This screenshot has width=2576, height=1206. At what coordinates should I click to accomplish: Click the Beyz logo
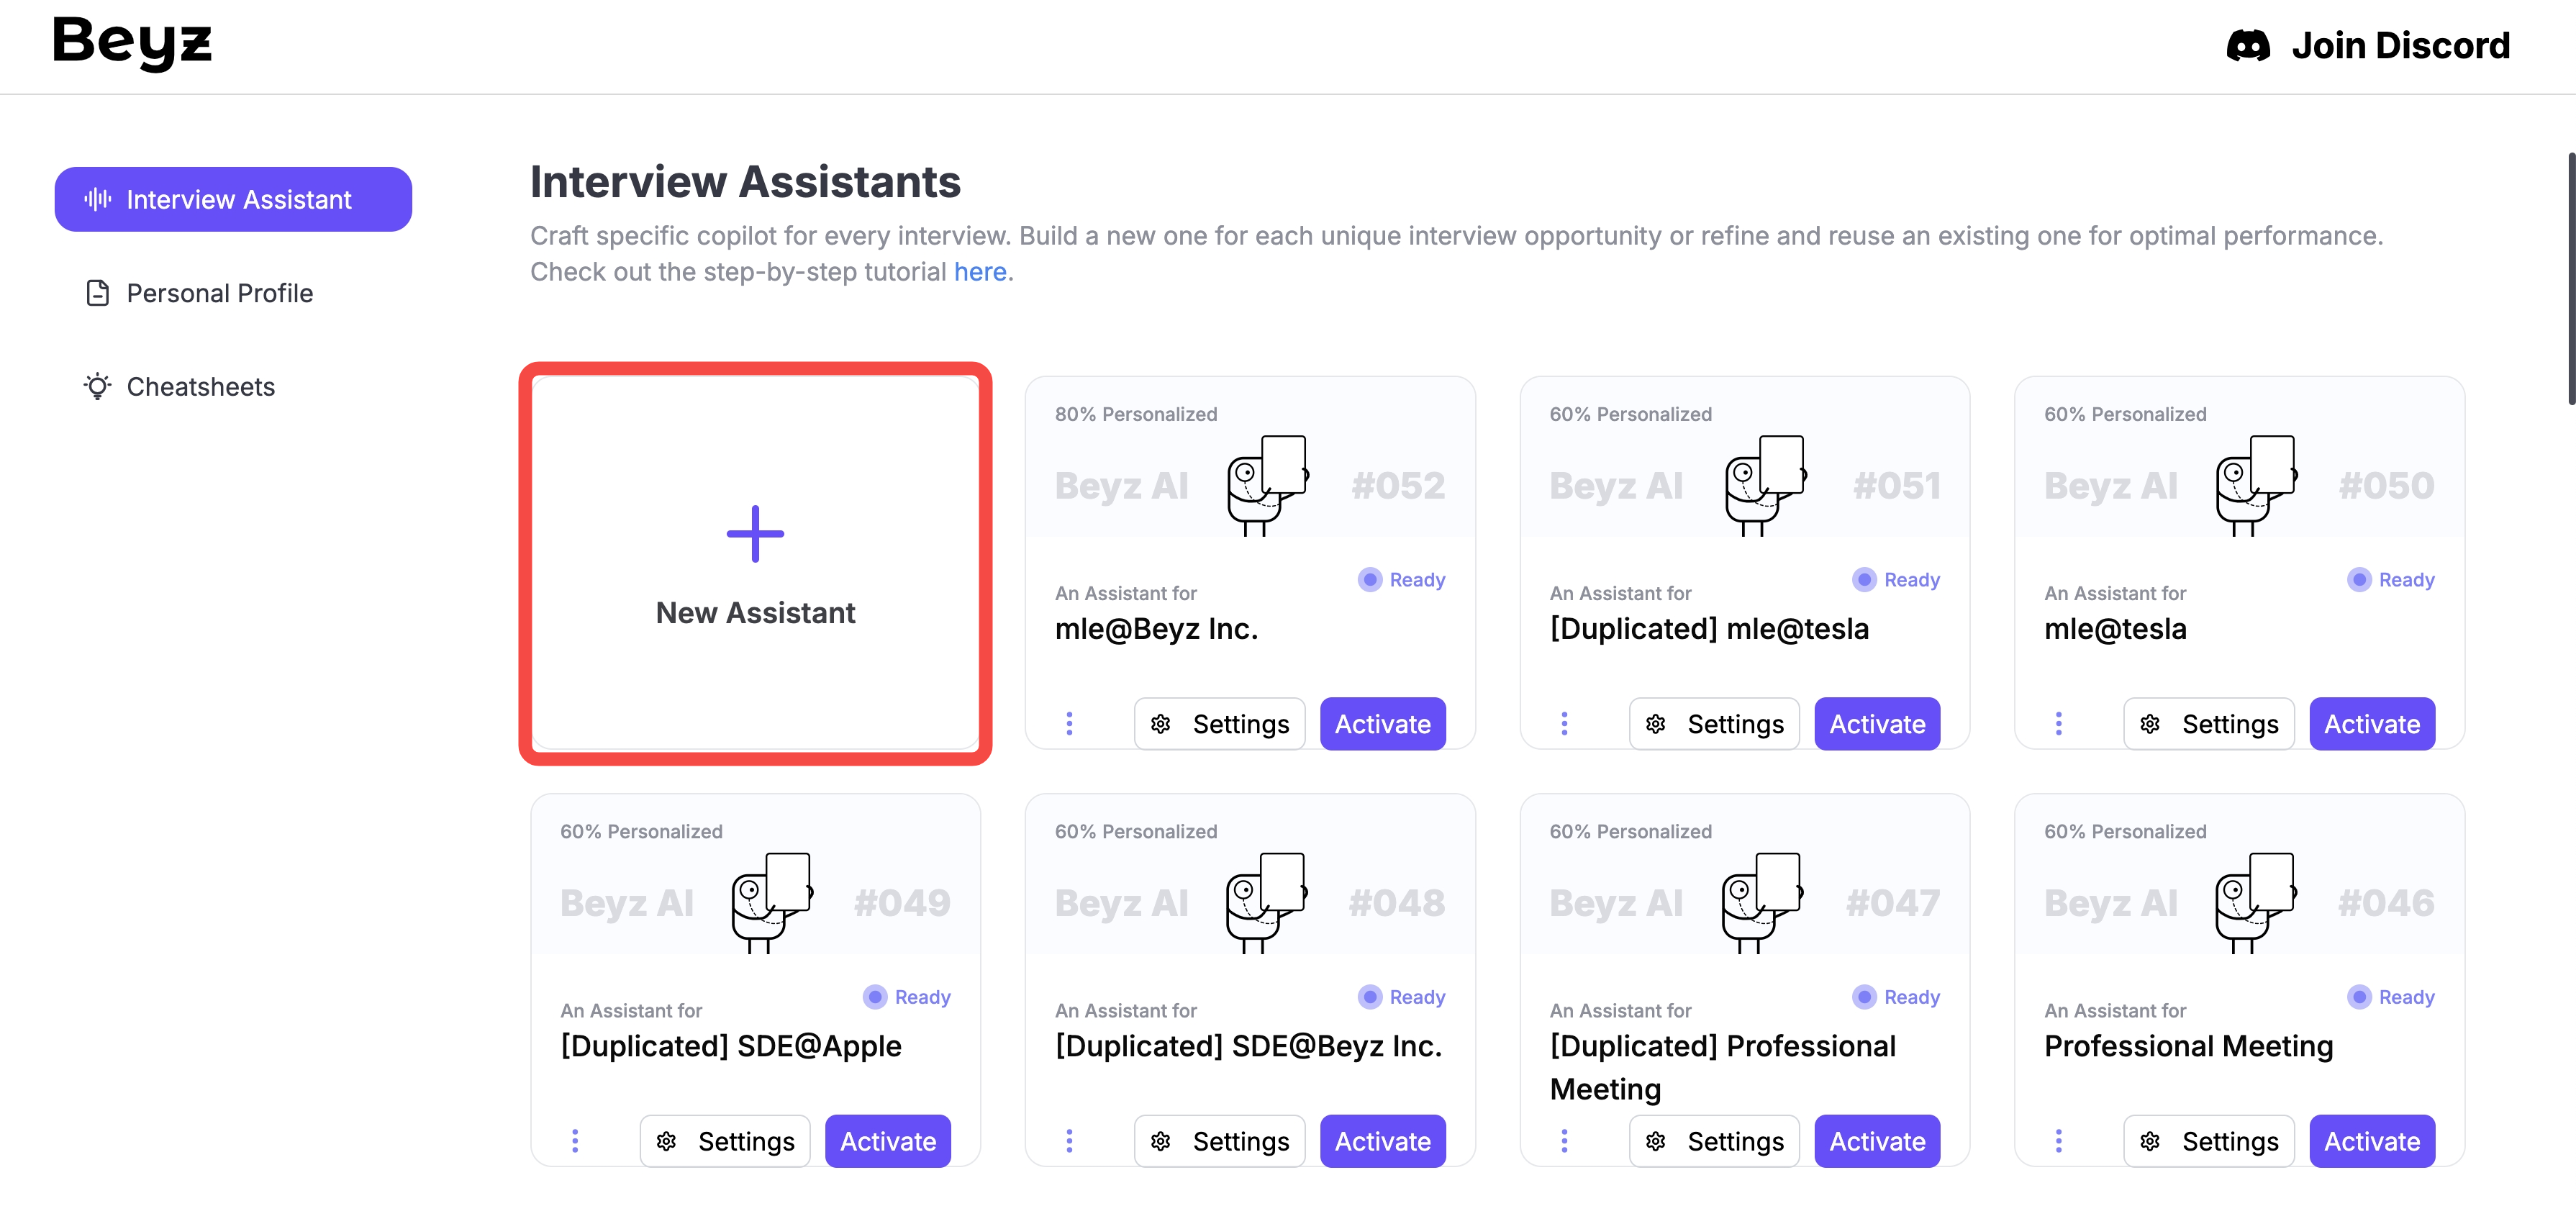[x=132, y=43]
